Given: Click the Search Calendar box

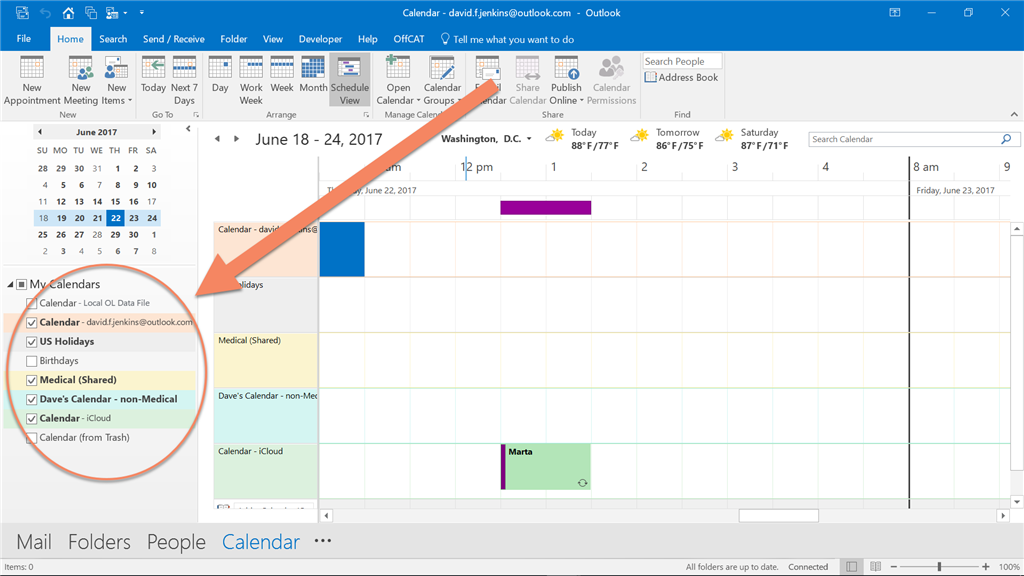Looking at the screenshot, I should coord(904,139).
